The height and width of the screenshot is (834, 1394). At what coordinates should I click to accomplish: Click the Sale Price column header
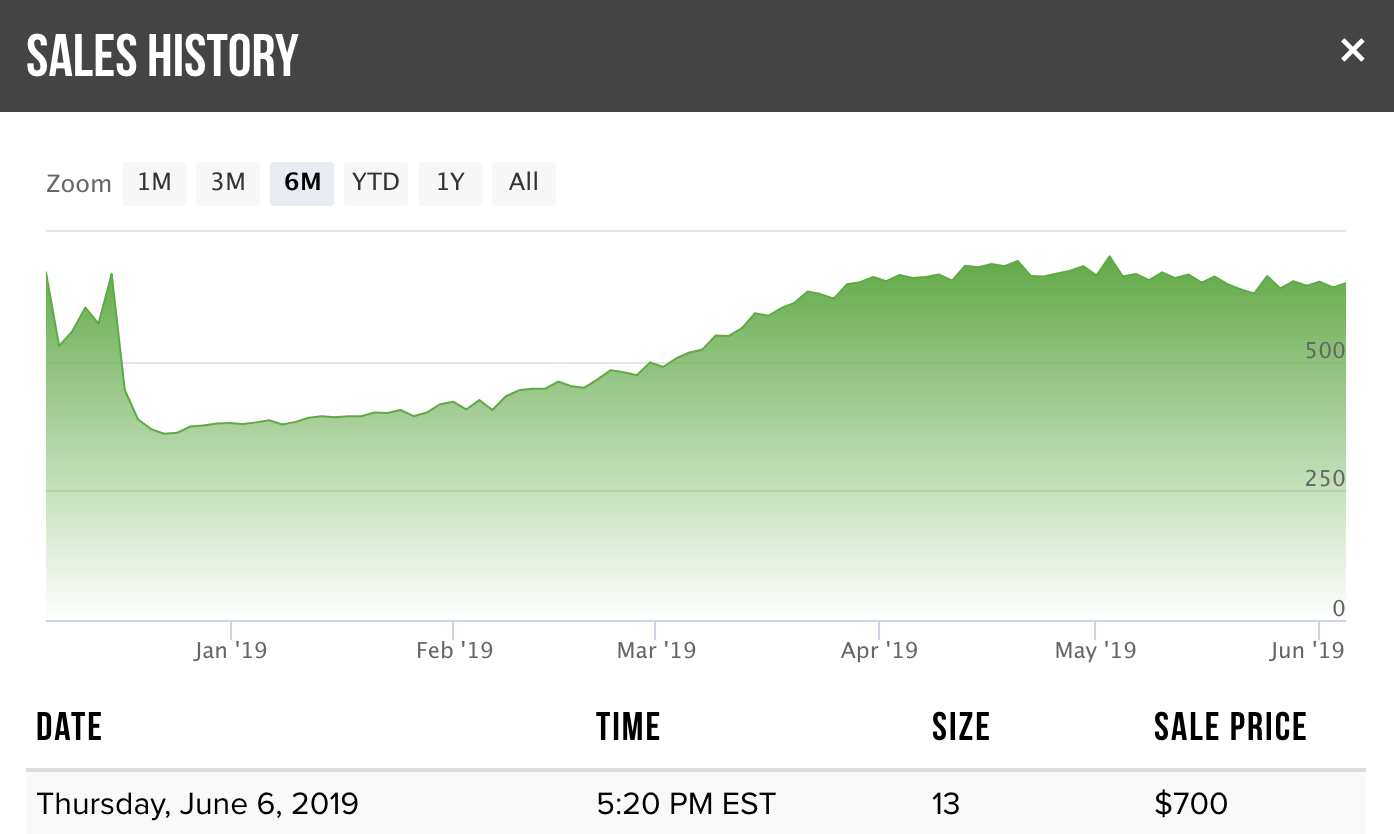point(1230,727)
